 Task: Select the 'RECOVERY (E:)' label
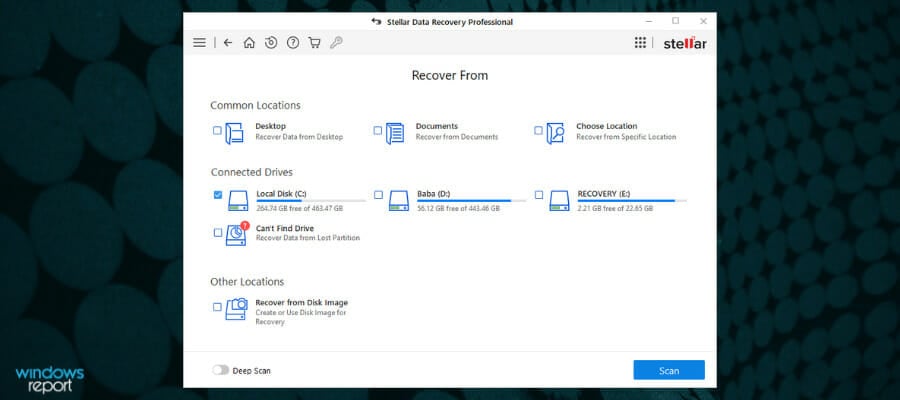point(604,194)
